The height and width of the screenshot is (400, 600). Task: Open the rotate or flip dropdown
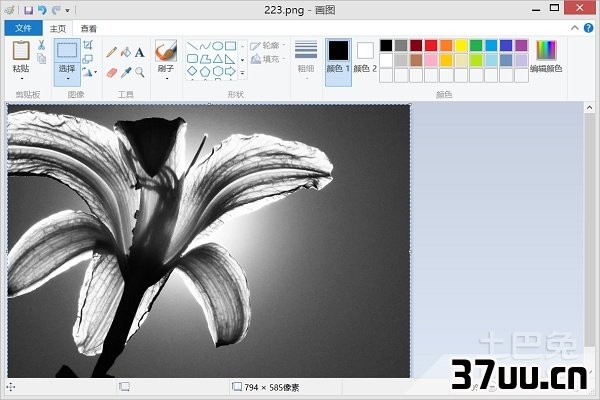tap(90, 72)
